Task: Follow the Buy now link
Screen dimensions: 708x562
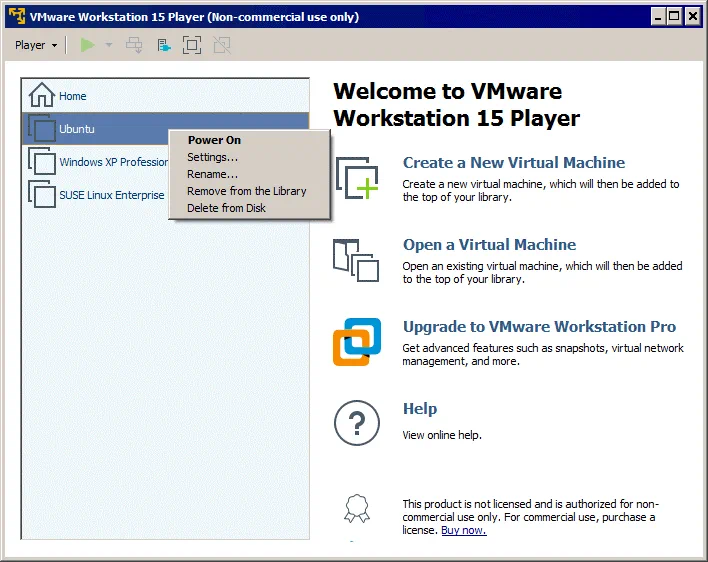Action: click(463, 530)
